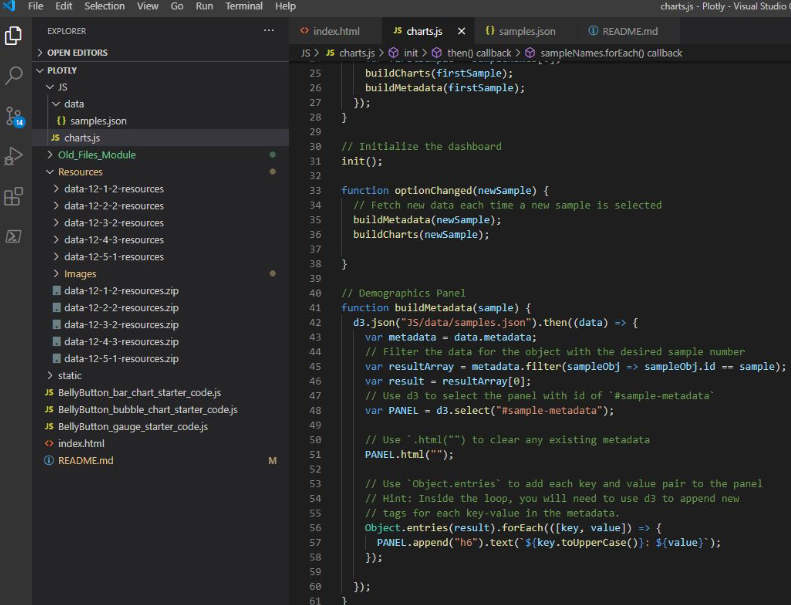Click the init(); call on line 31
Image resolution: width=791 pixels, height=605 pixels.
click(362, 161)
